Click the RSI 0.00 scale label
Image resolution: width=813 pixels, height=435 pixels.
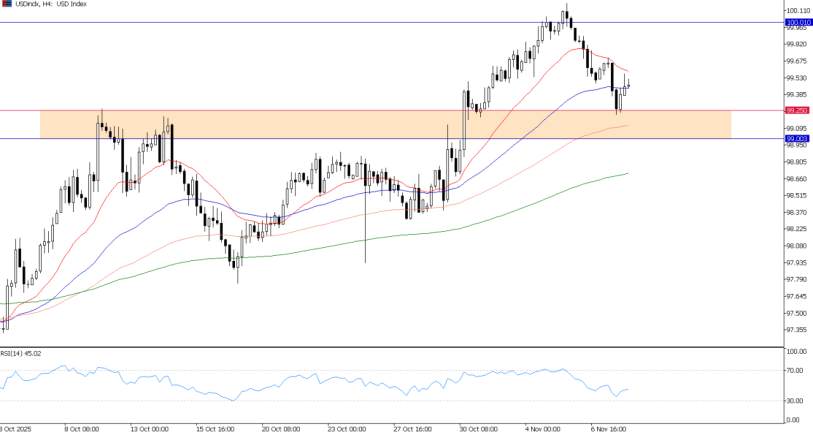[795, 419]
